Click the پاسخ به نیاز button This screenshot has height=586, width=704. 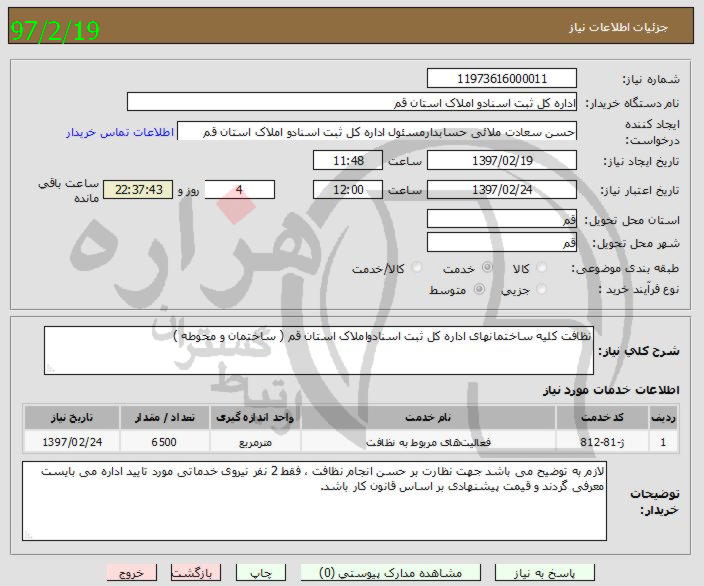coord(544,573)
